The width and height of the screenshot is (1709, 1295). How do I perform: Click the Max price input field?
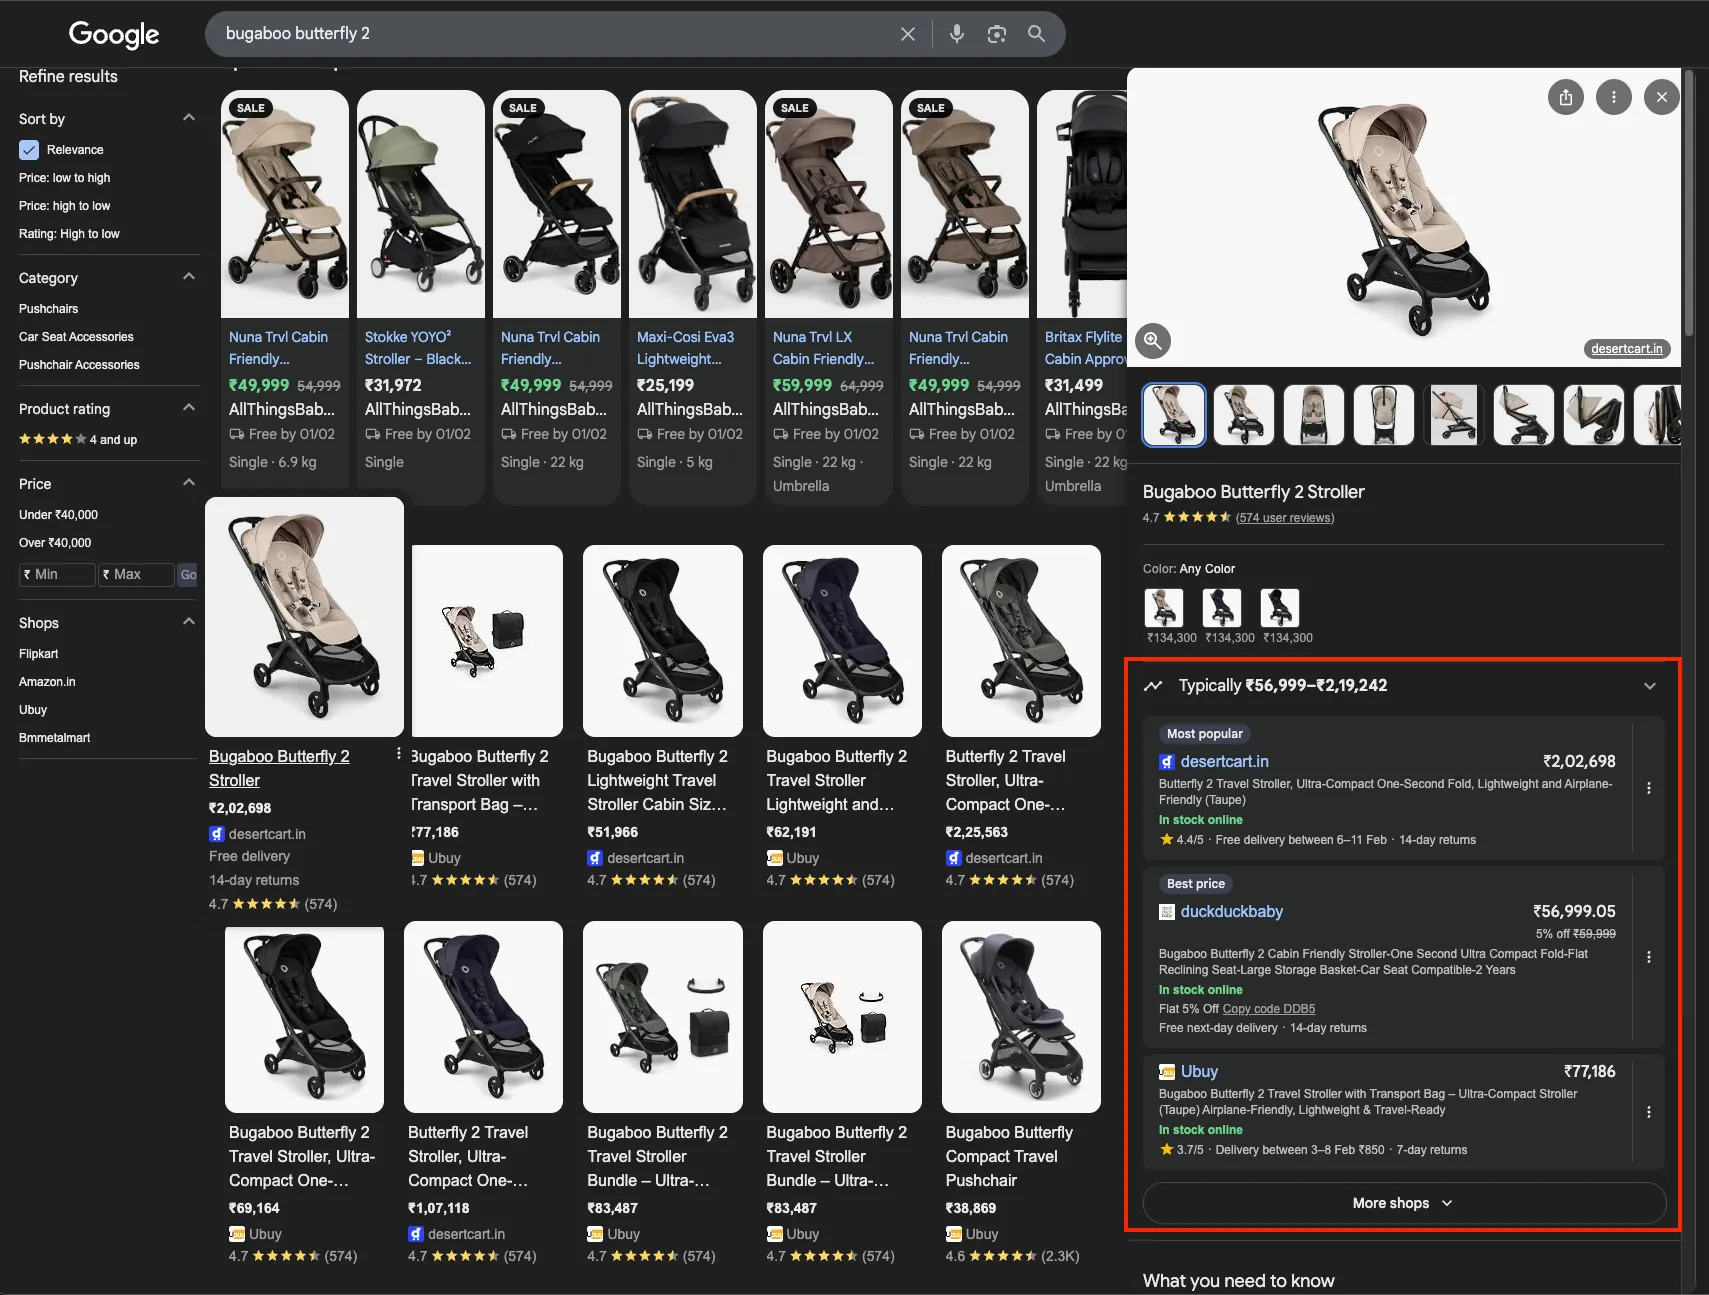[136, 575]
